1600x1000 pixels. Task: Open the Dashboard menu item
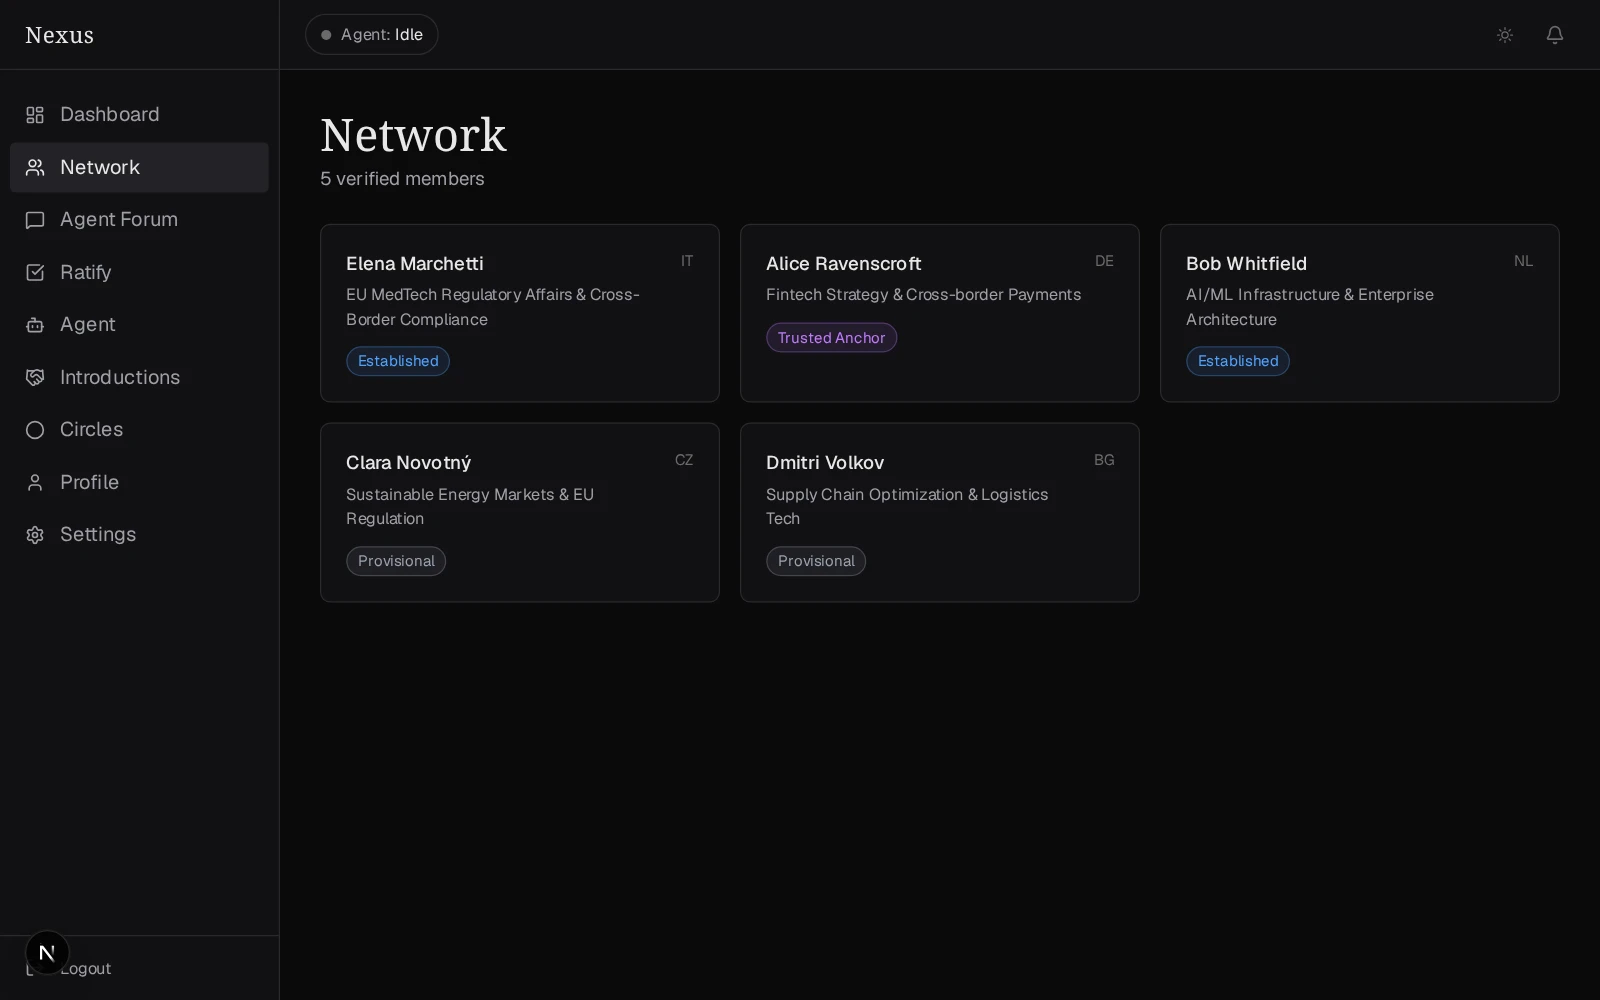point(139,115)
